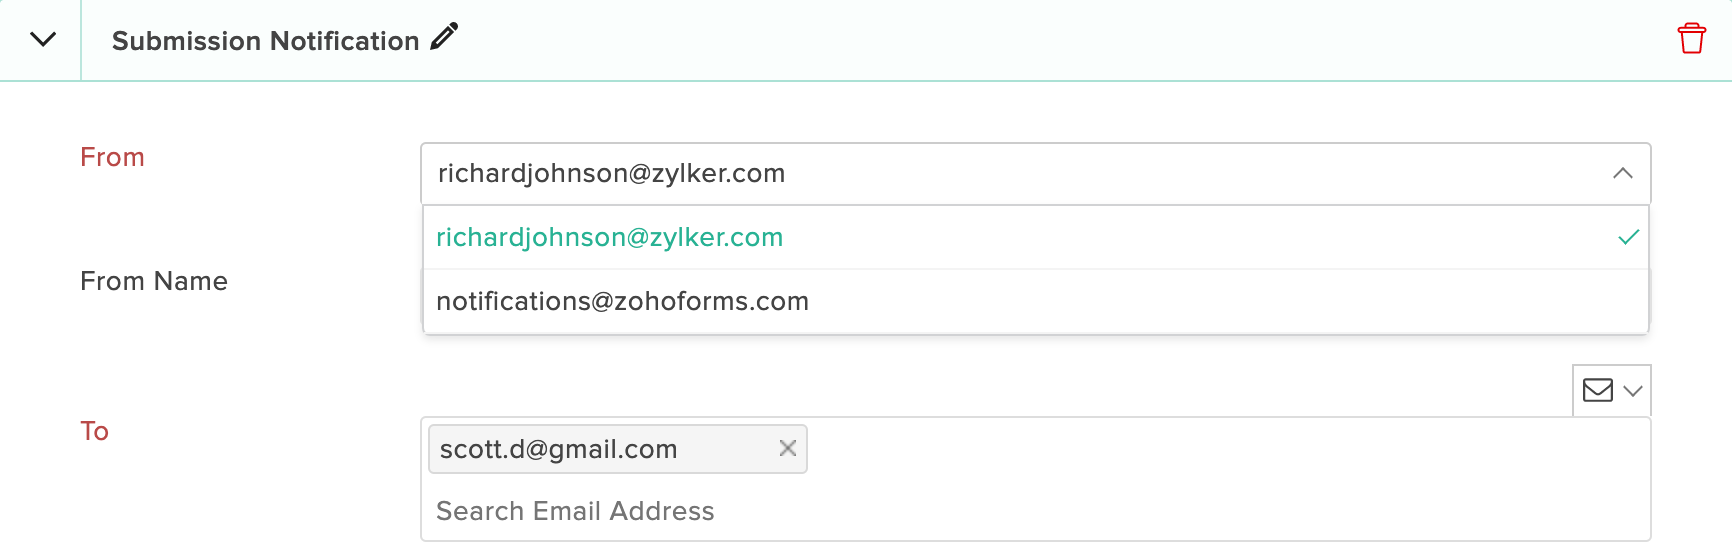Delete the notification using the red trash icon
Image resolution: width=1732 pixels, height=556 pixels.
click(x=1691, y=38)
